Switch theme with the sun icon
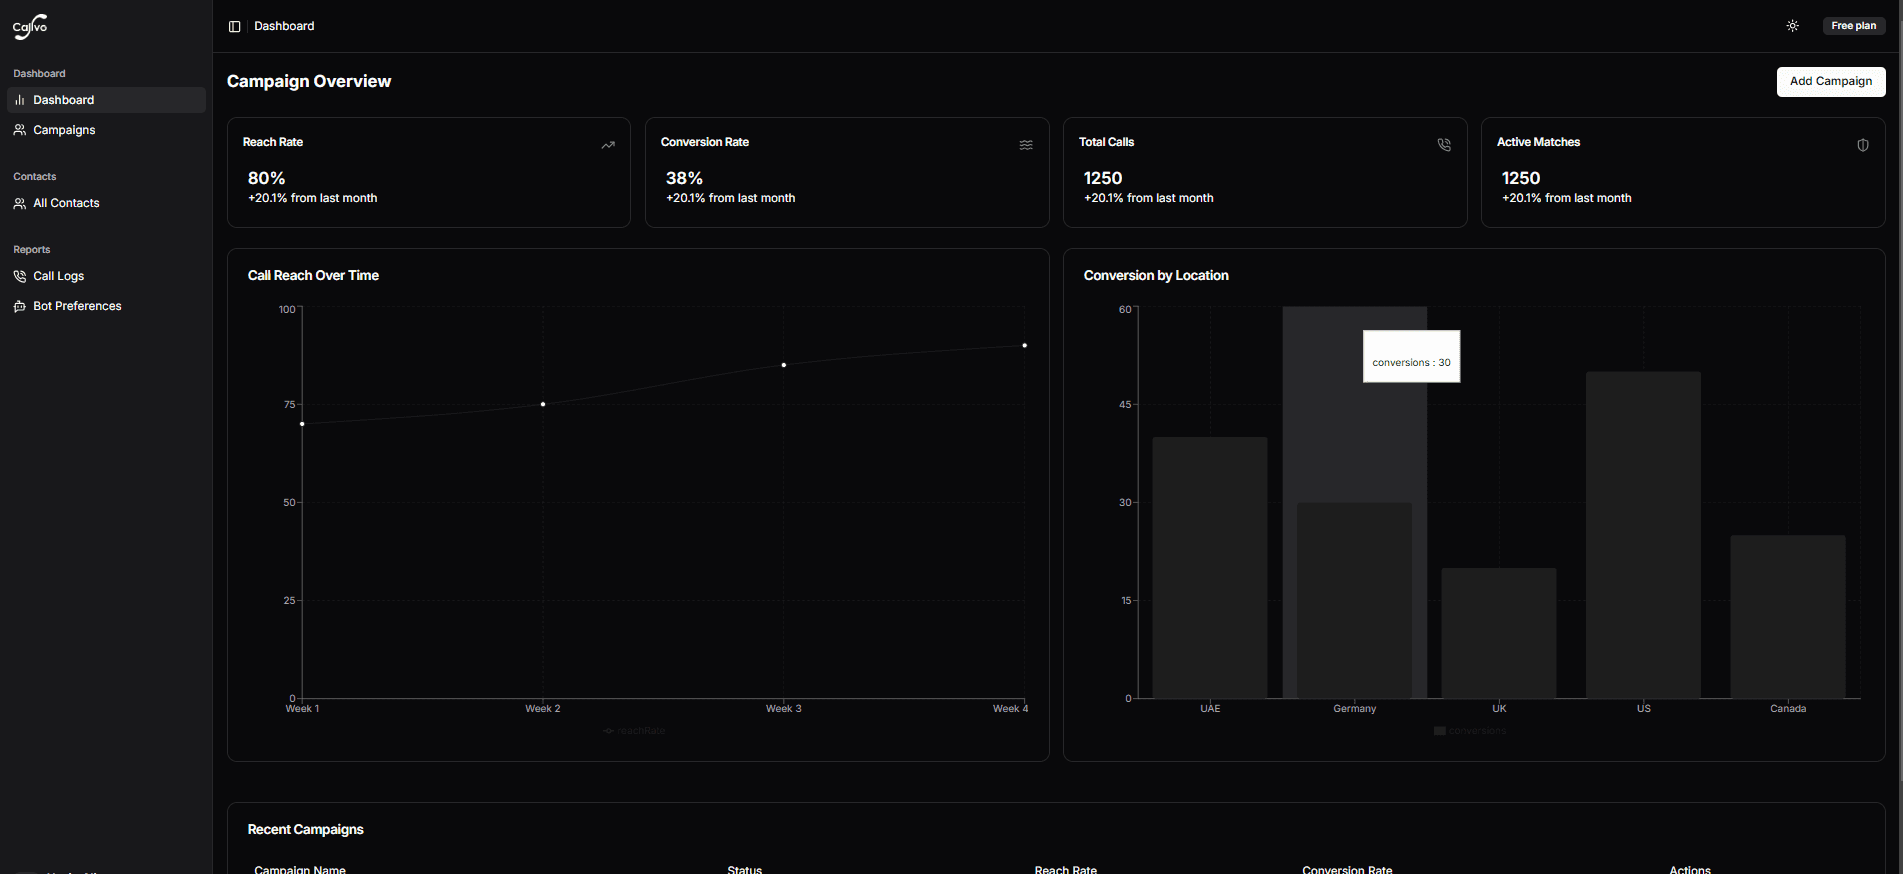Viewport: 1903px width, 874px height. [x=1792, y=26]
